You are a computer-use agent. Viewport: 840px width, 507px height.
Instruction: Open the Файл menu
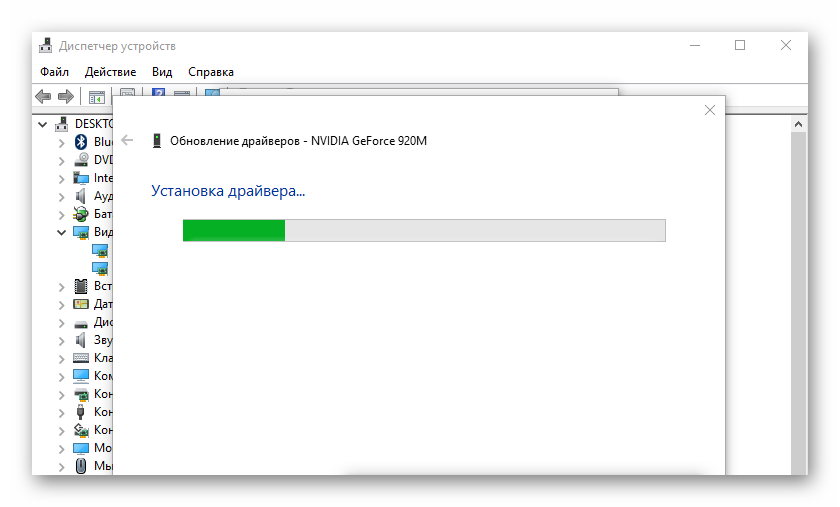tap(54, 72)
